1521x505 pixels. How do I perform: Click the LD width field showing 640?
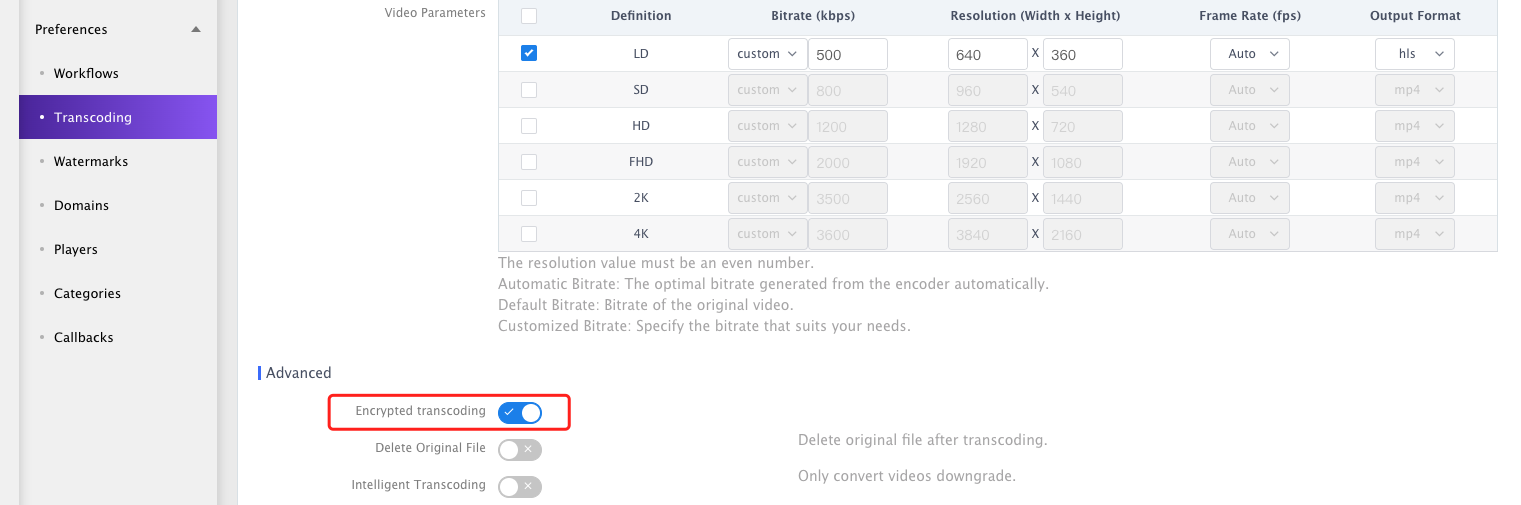(x=988, y=54)
